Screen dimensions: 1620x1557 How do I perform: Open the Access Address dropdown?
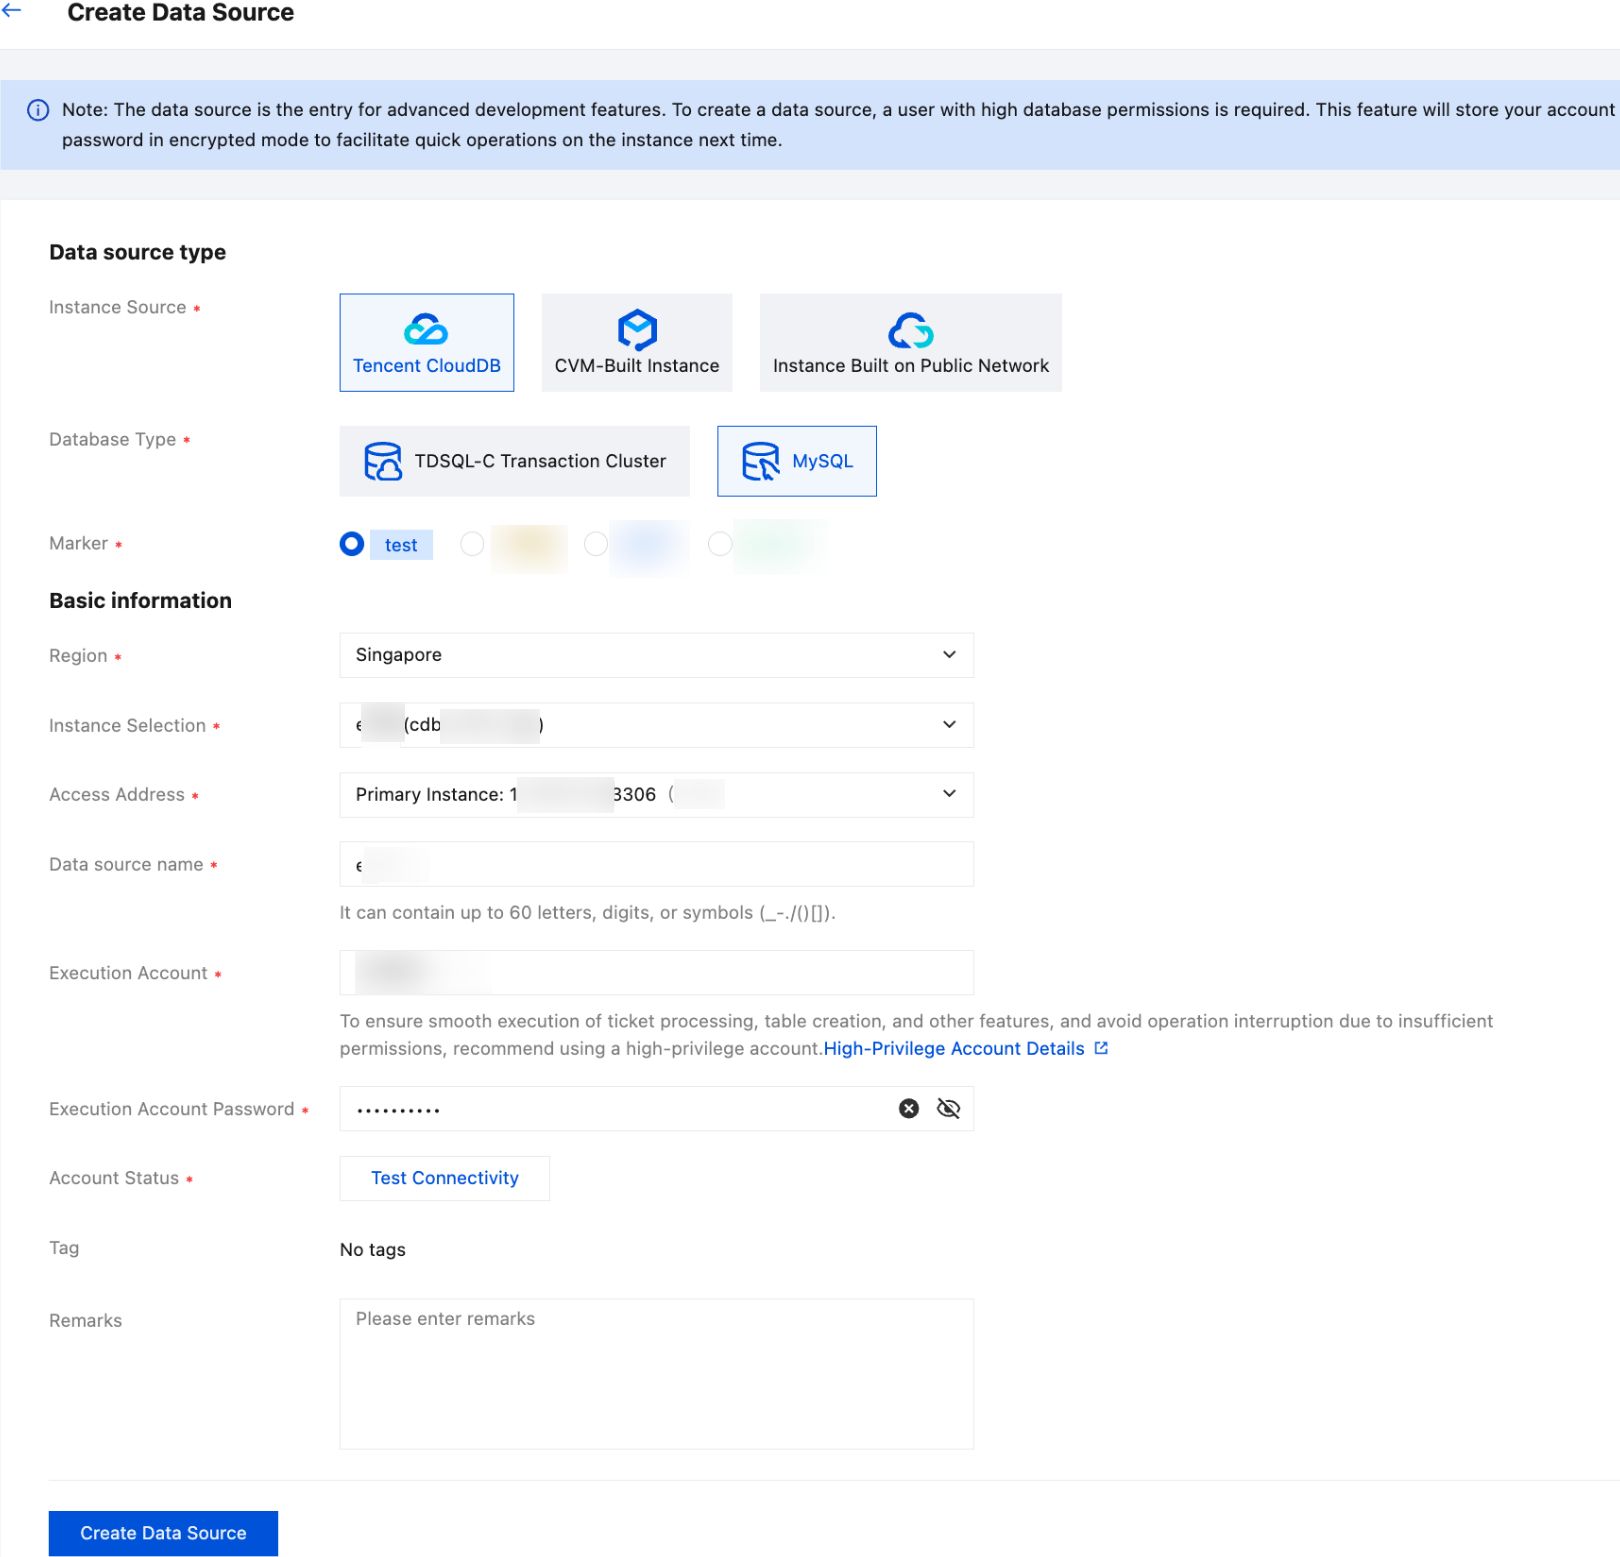(x=657, y=795)
